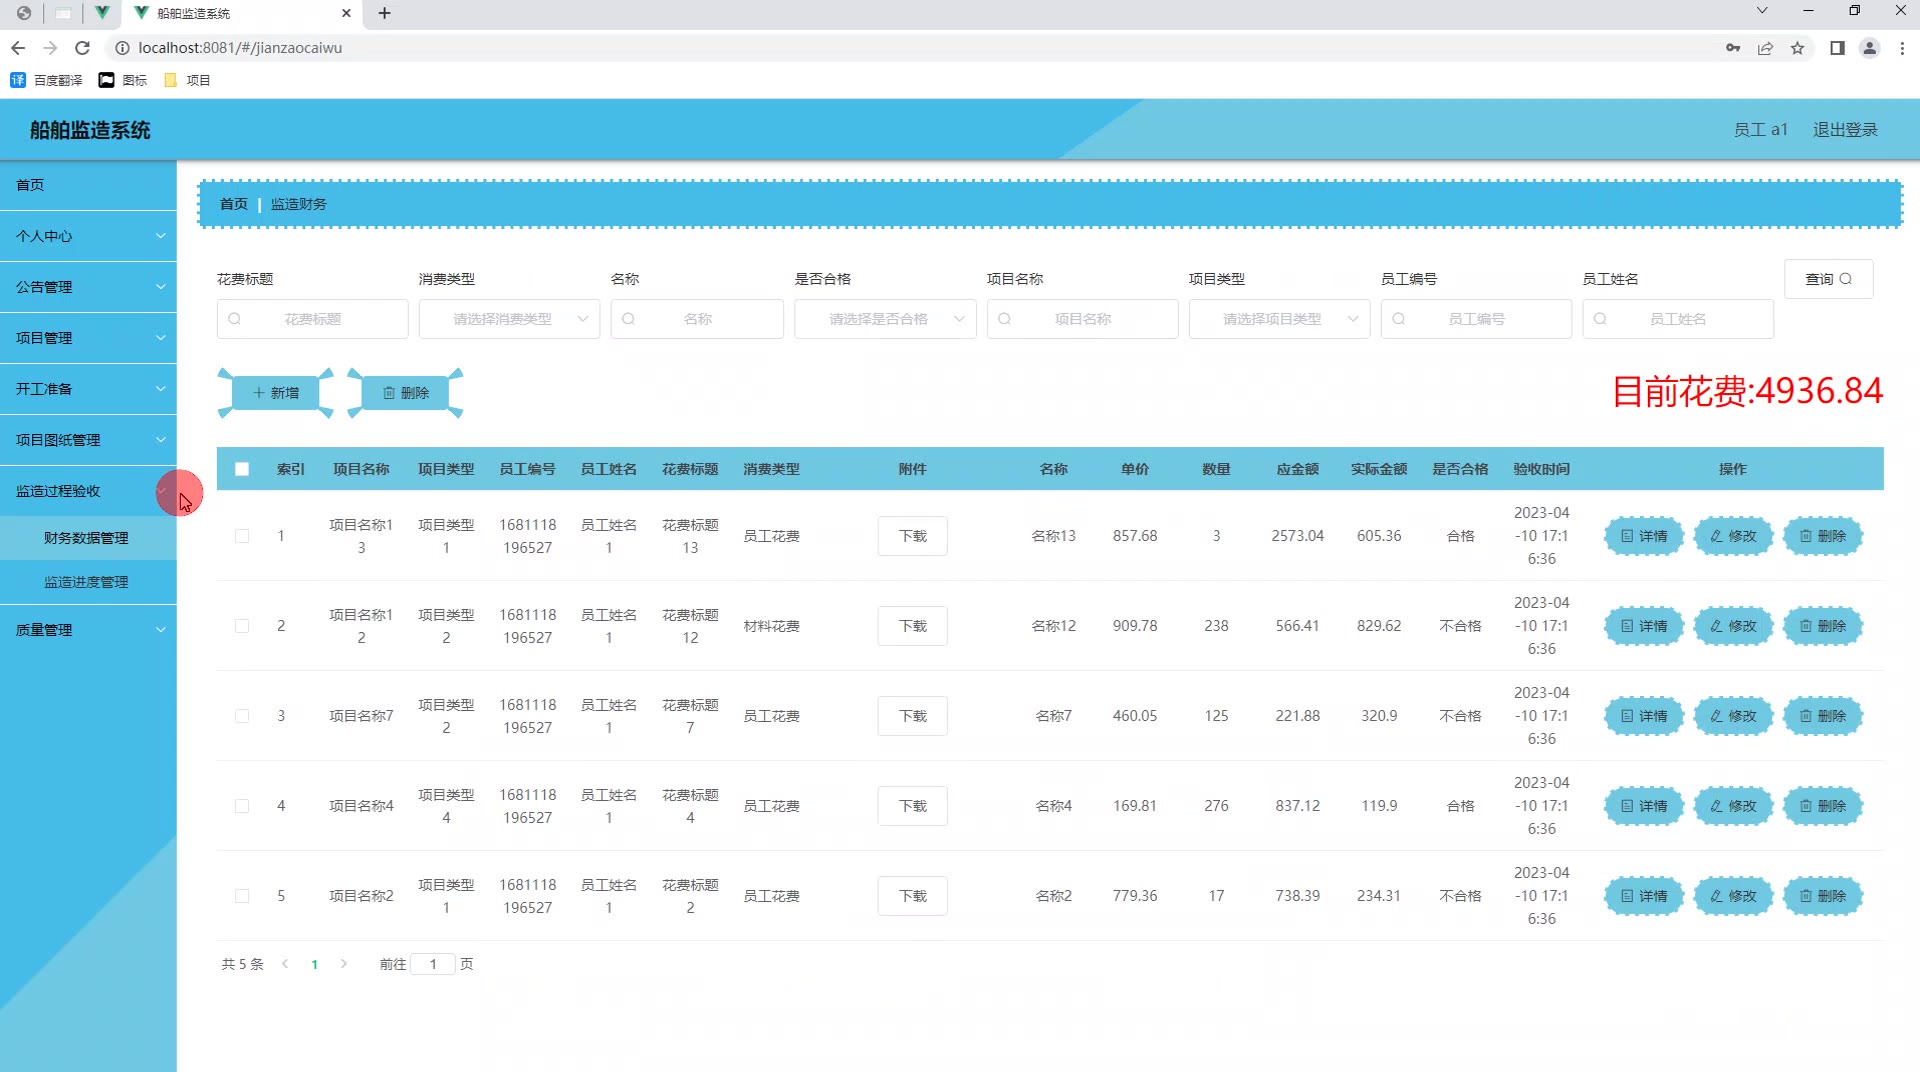Click the 新增 add button
The height and width of the screenshot is (1072, 1920).
coord(276,393)
